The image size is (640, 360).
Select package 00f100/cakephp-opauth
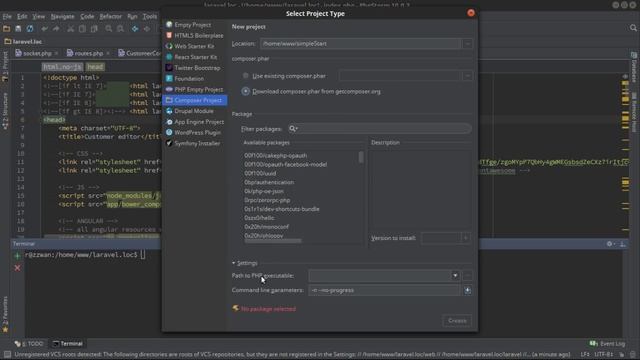pos(276,156)
